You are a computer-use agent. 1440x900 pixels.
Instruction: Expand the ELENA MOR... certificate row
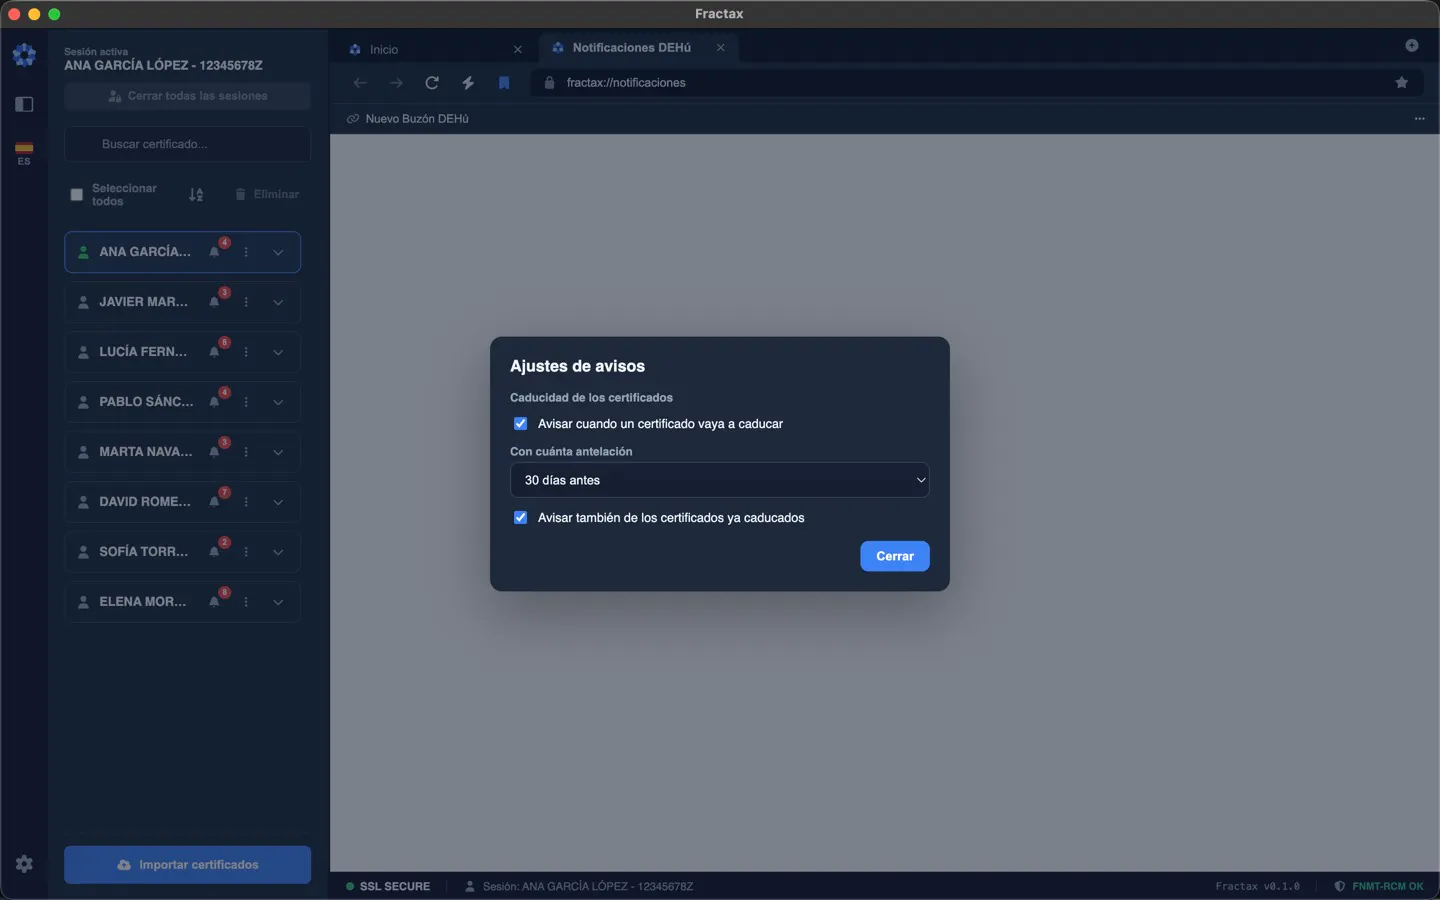278,602
